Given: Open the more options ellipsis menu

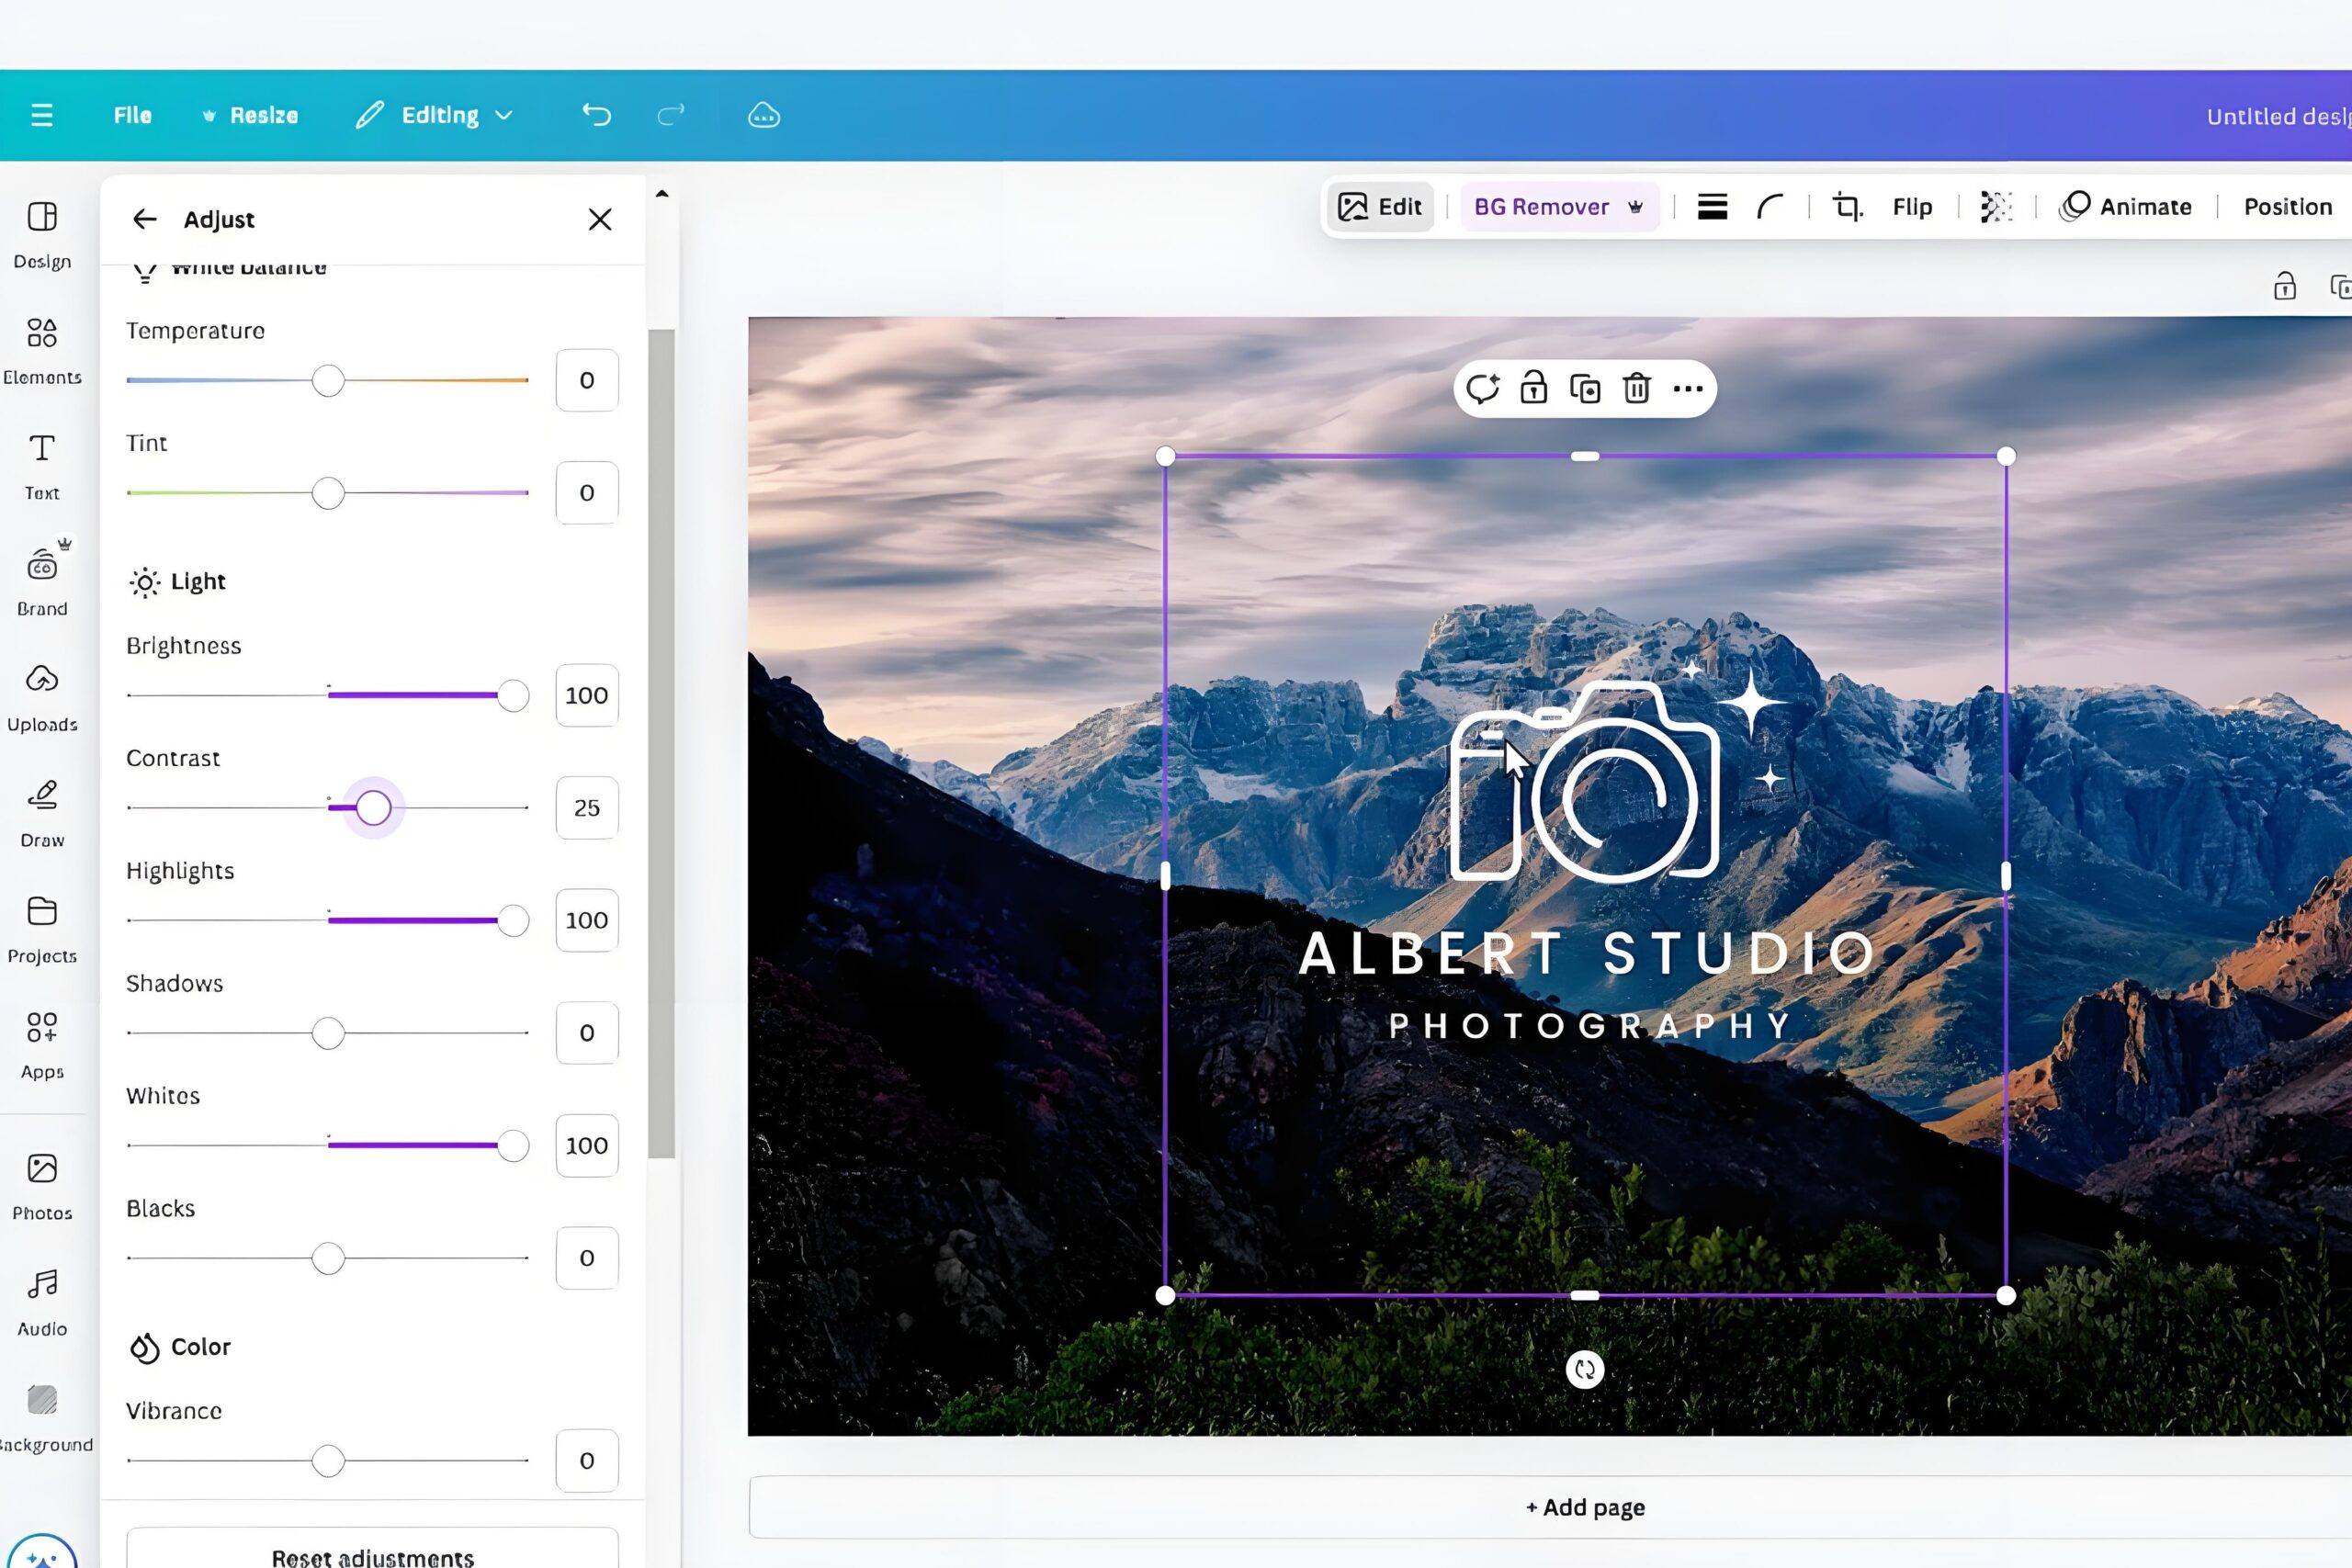Looking at the screenshot, I should [x=1688, y=388].
